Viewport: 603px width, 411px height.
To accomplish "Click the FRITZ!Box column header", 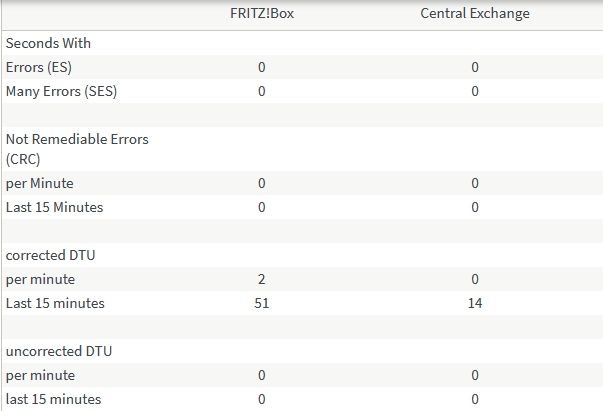I will (261, 14).
